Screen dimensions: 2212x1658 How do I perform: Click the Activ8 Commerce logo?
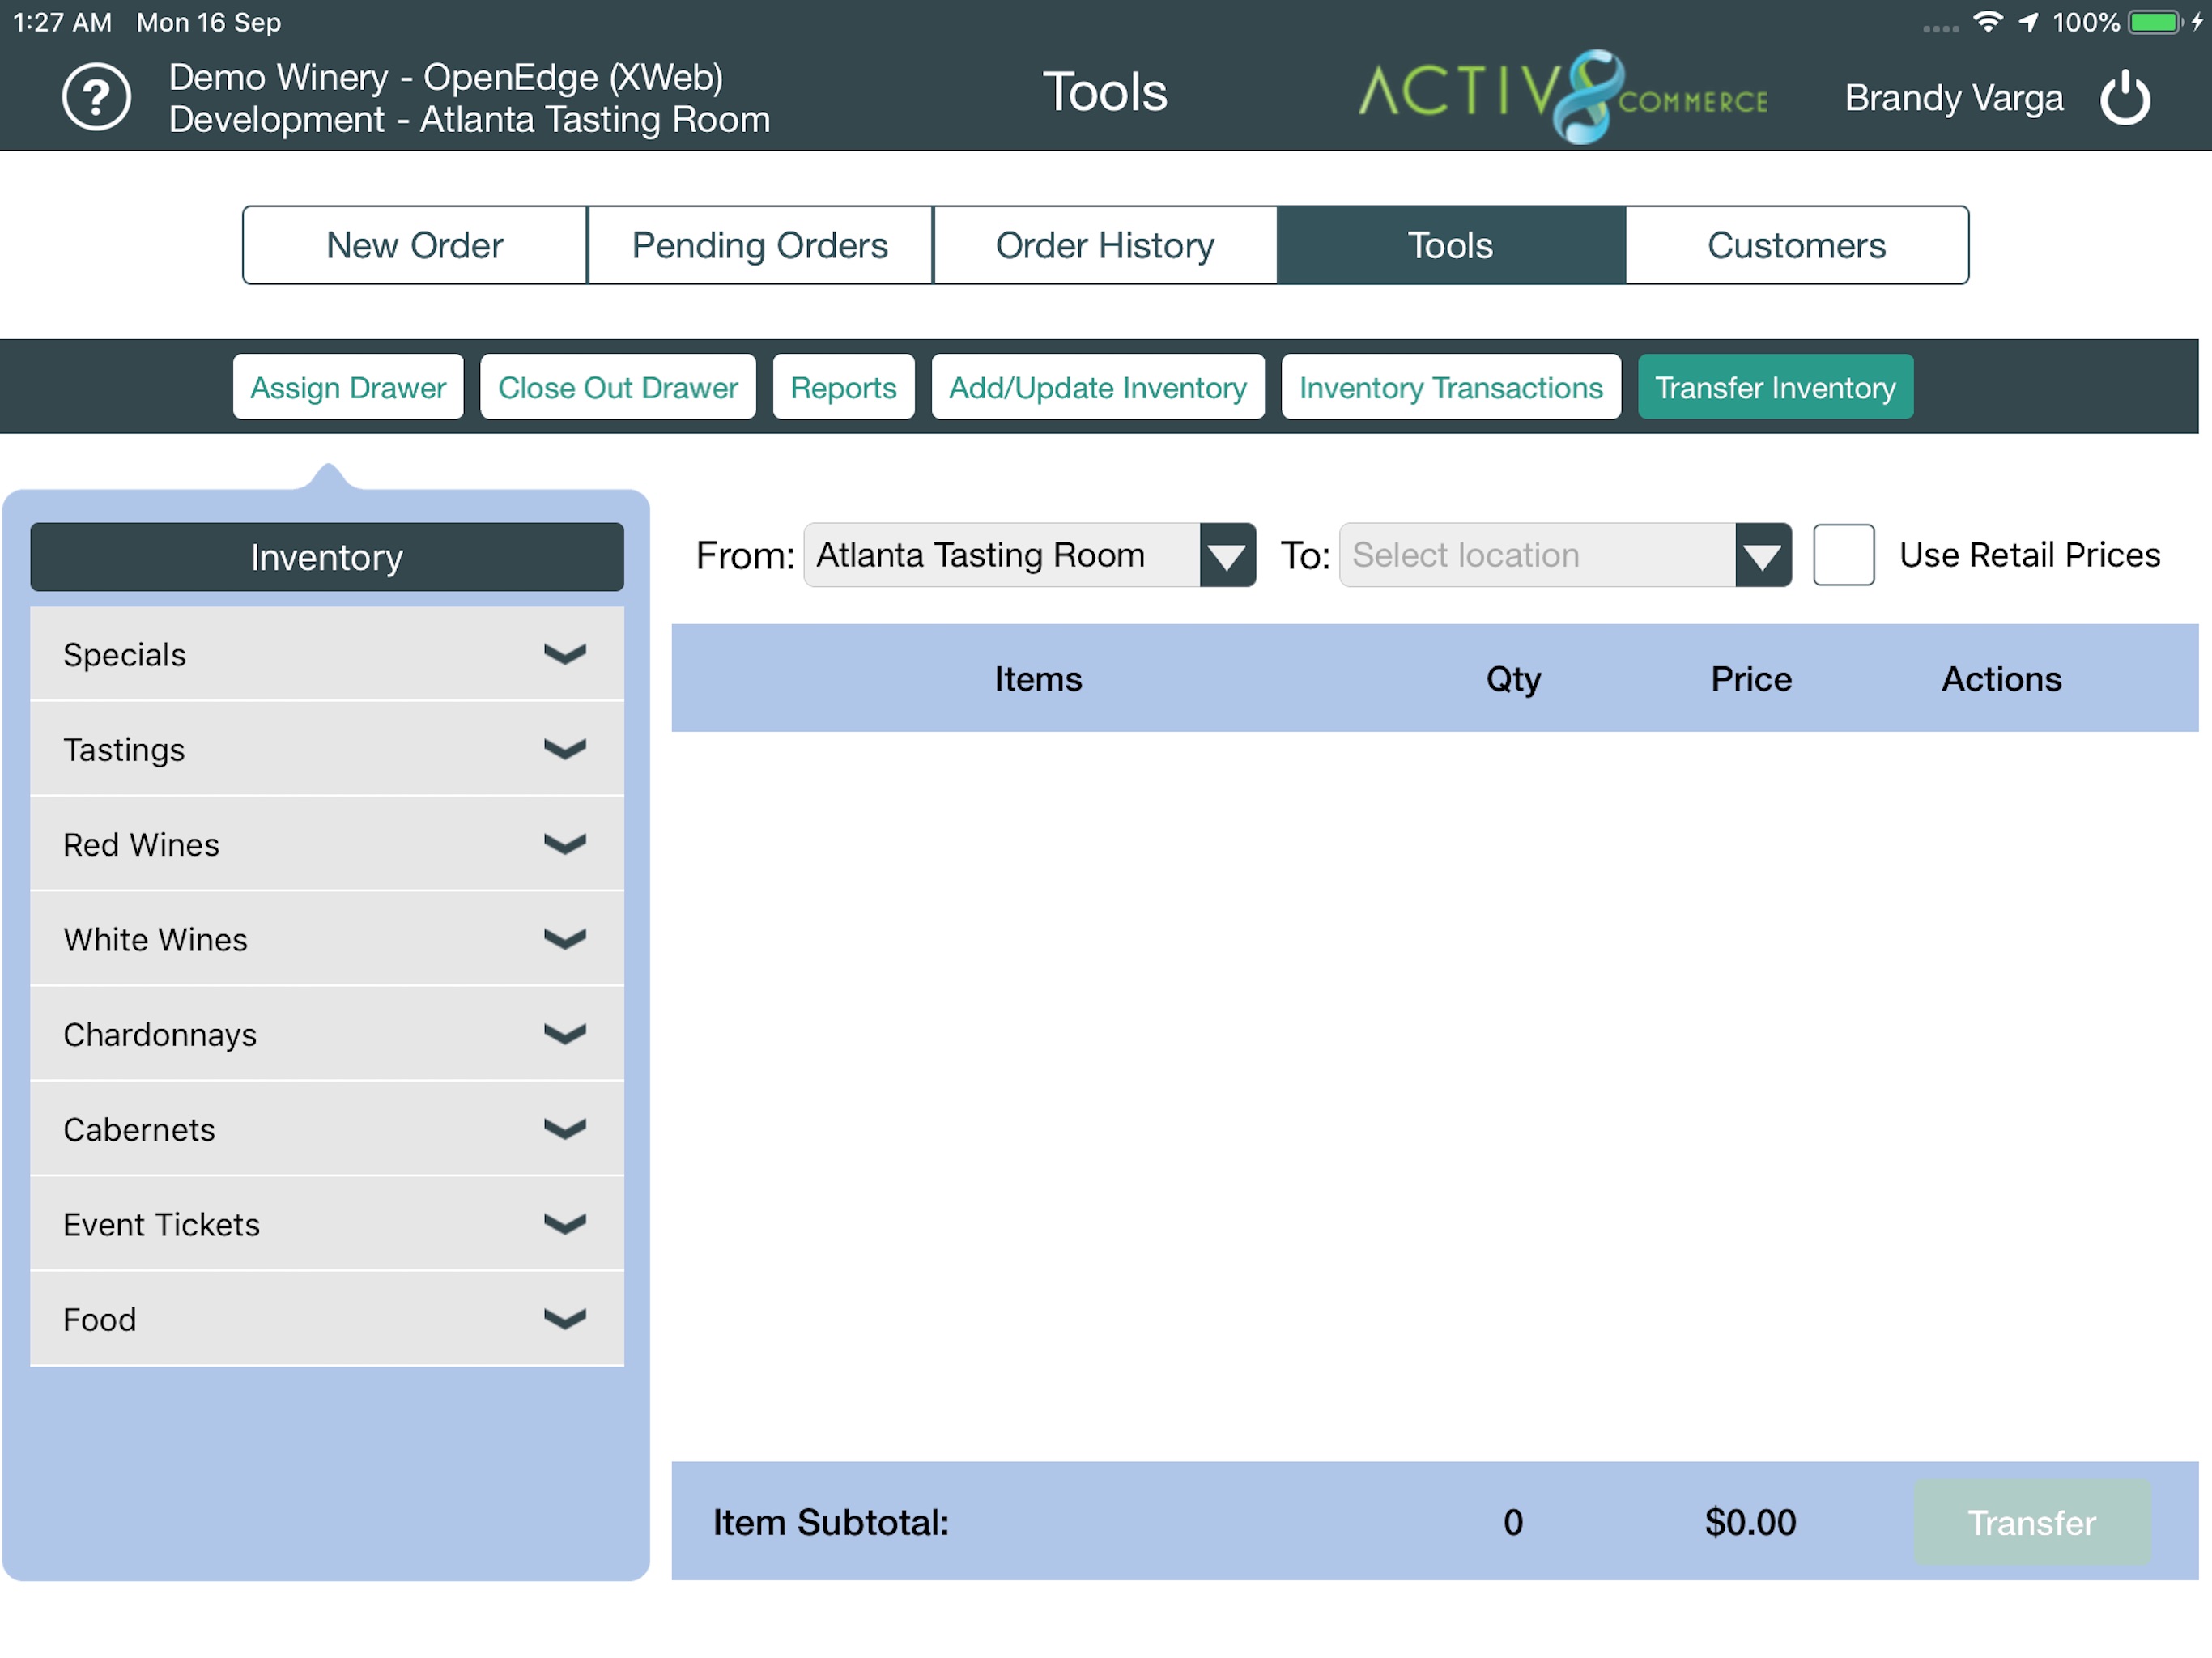1562,97
